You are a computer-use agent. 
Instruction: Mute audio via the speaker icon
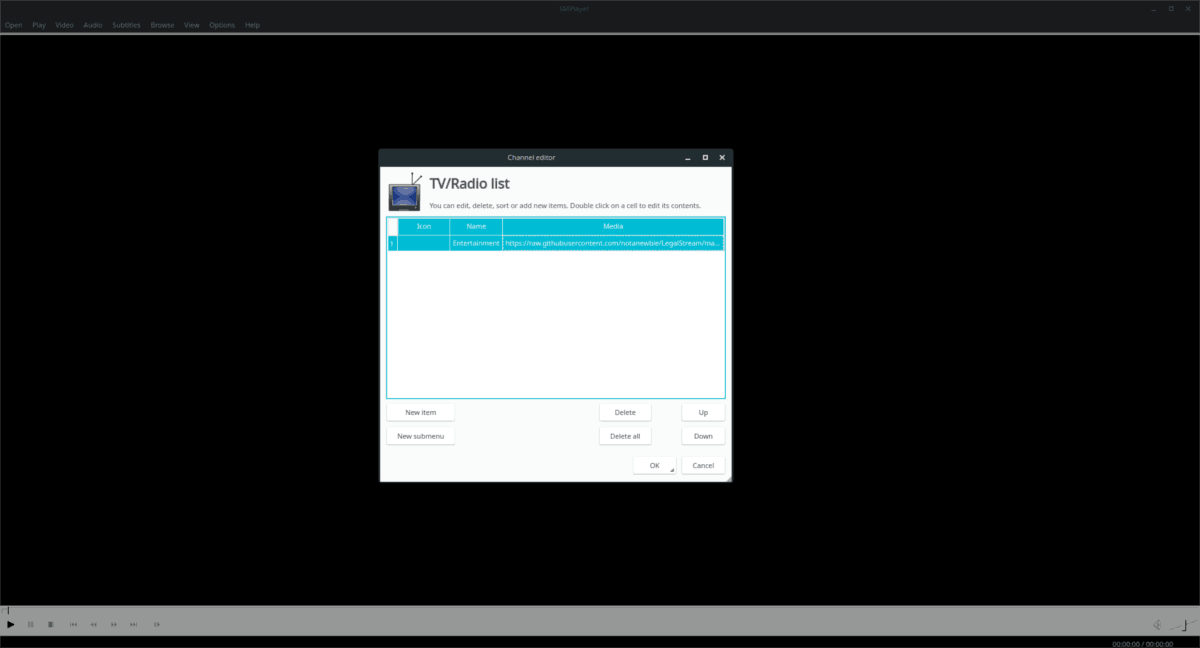pos(1157,624)
